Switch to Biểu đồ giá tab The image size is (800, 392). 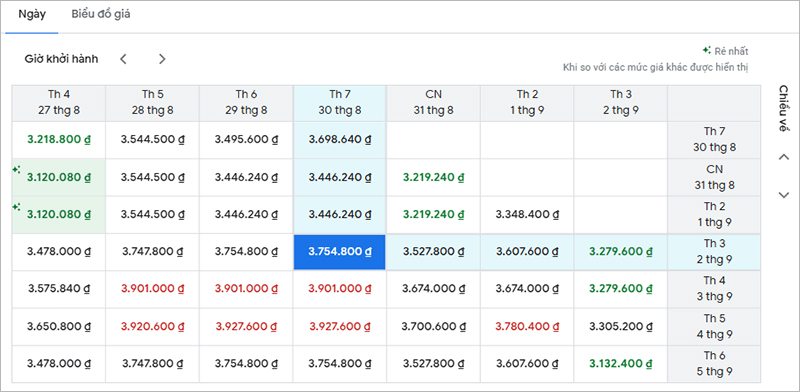click(x=101, y=14)
